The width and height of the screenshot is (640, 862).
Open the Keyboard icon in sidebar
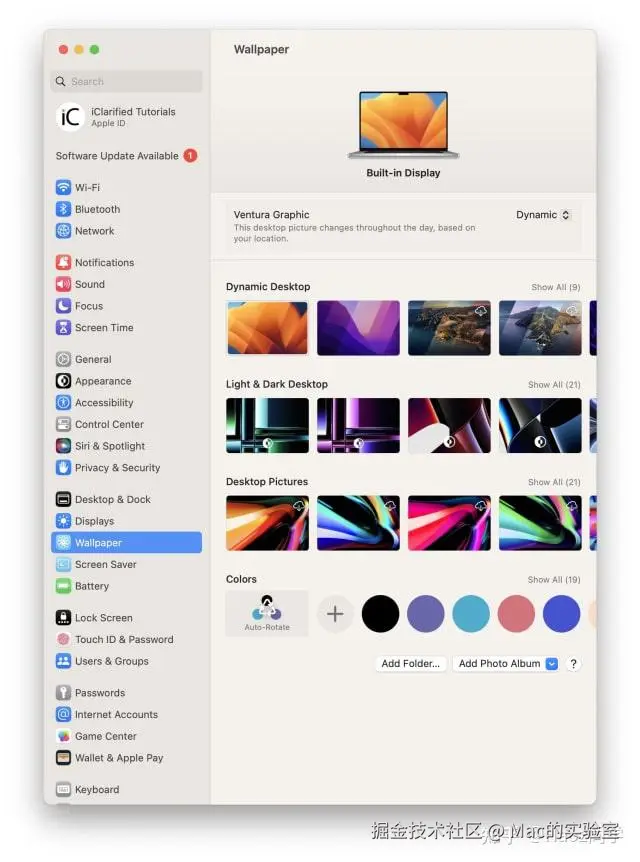pyautogui.click(x=63, y=789)
